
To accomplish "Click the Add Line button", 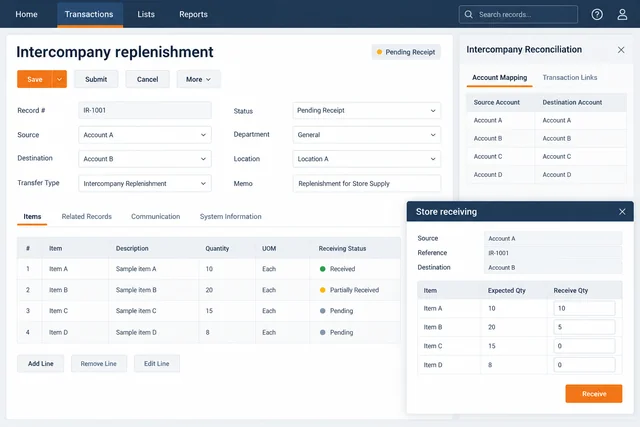I will pos(40,363).
